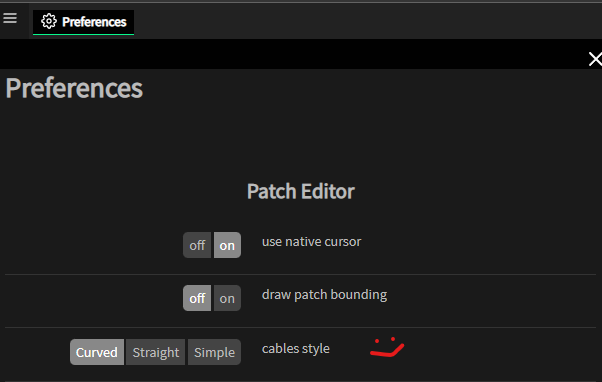
Task: Open the hamburger menu icon
Action: (x=10, y=18)
